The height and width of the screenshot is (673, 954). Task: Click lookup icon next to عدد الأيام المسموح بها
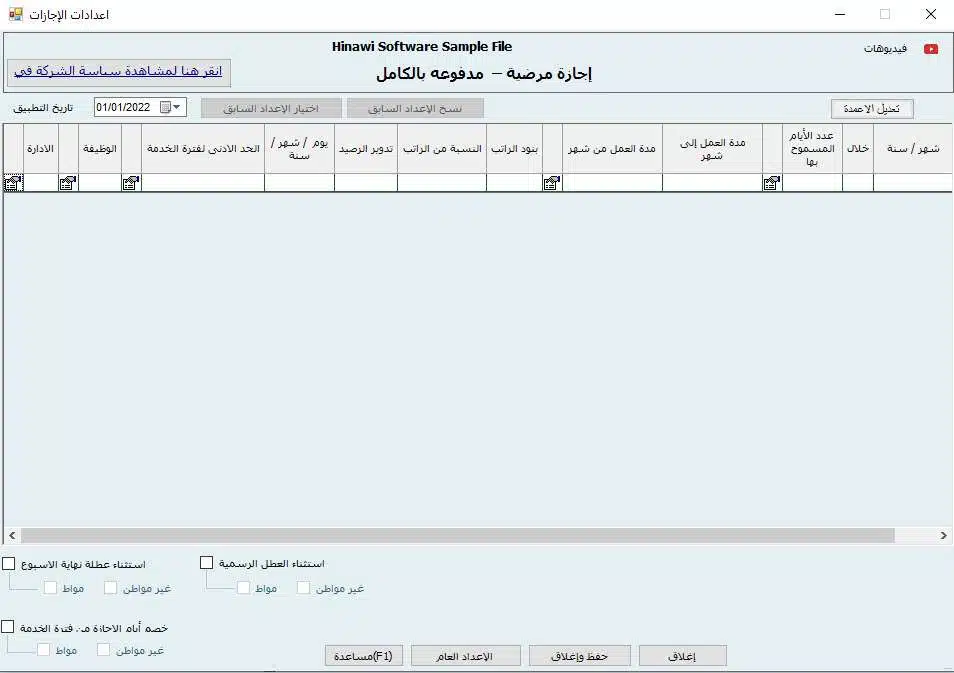tap(772, 183)
